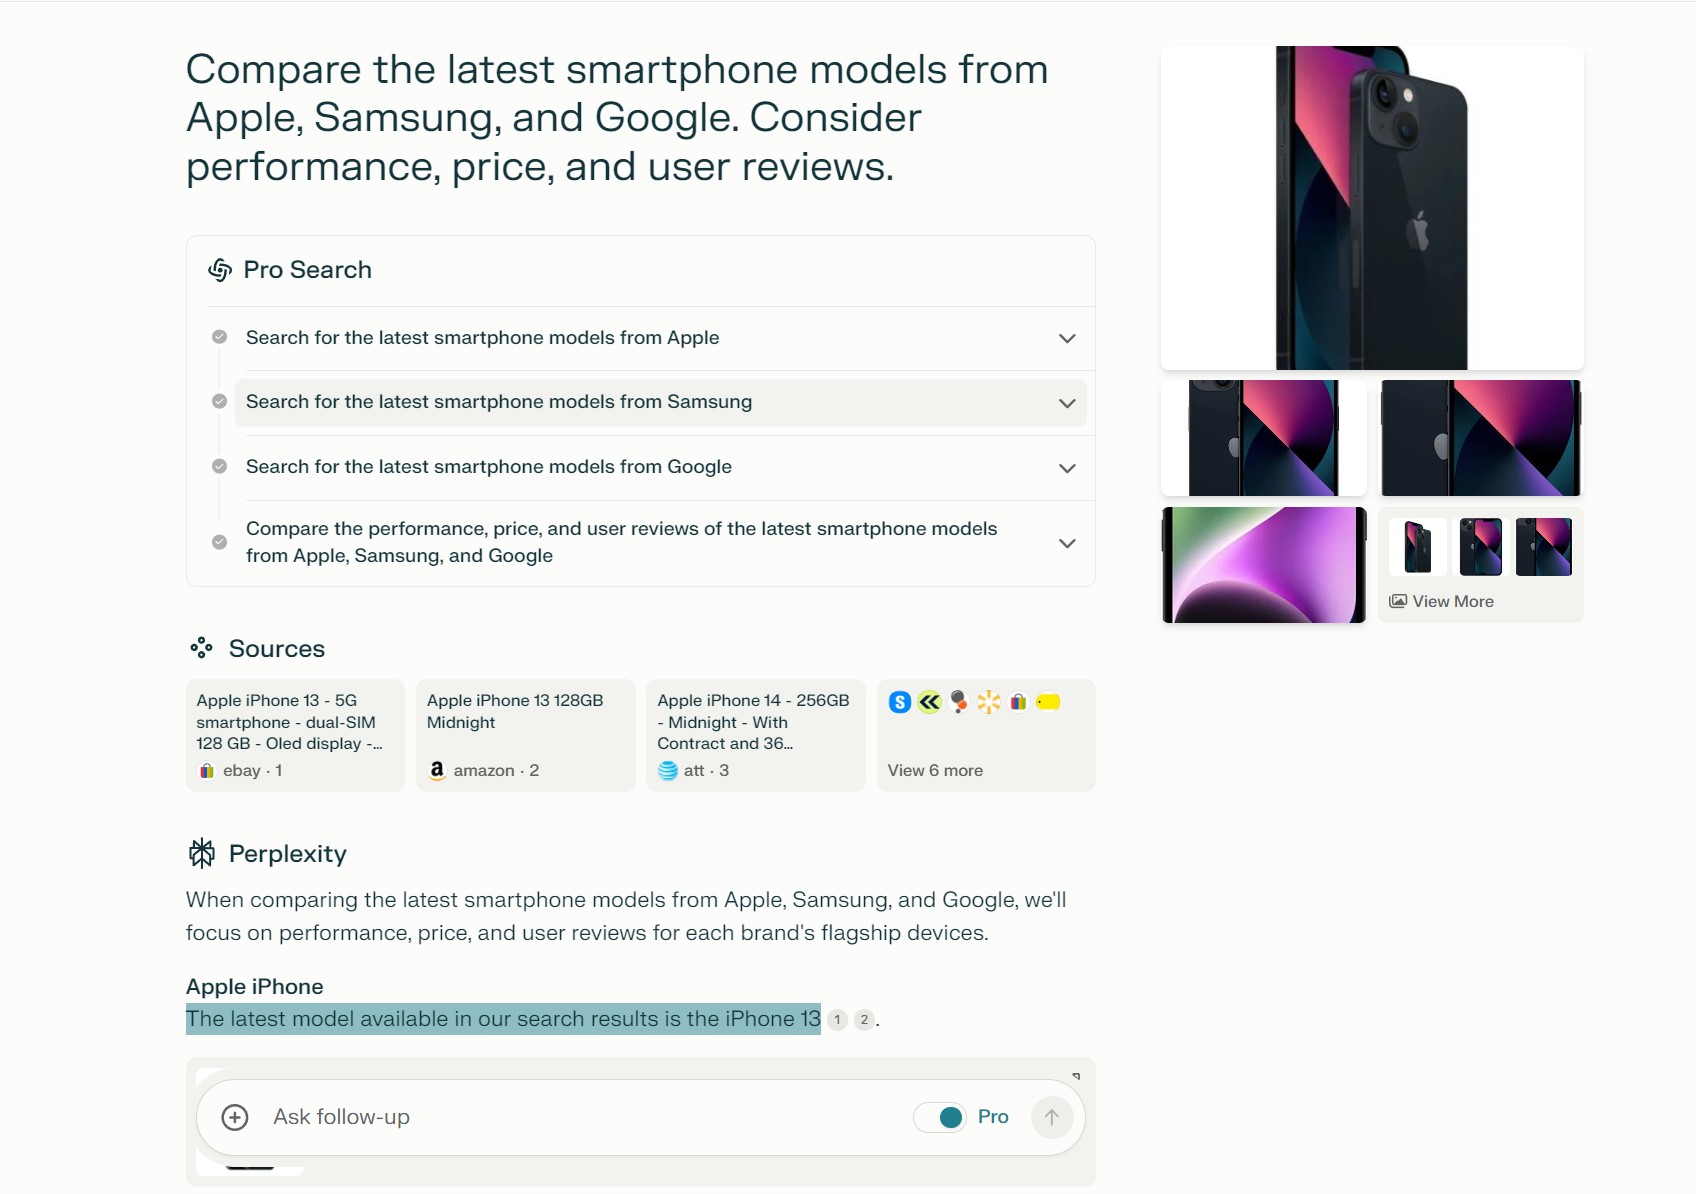This screenshot has width=1696, height=1194.
Task: Click citation number 1 after iPhone 13
Action: [x=838, y=1020]
